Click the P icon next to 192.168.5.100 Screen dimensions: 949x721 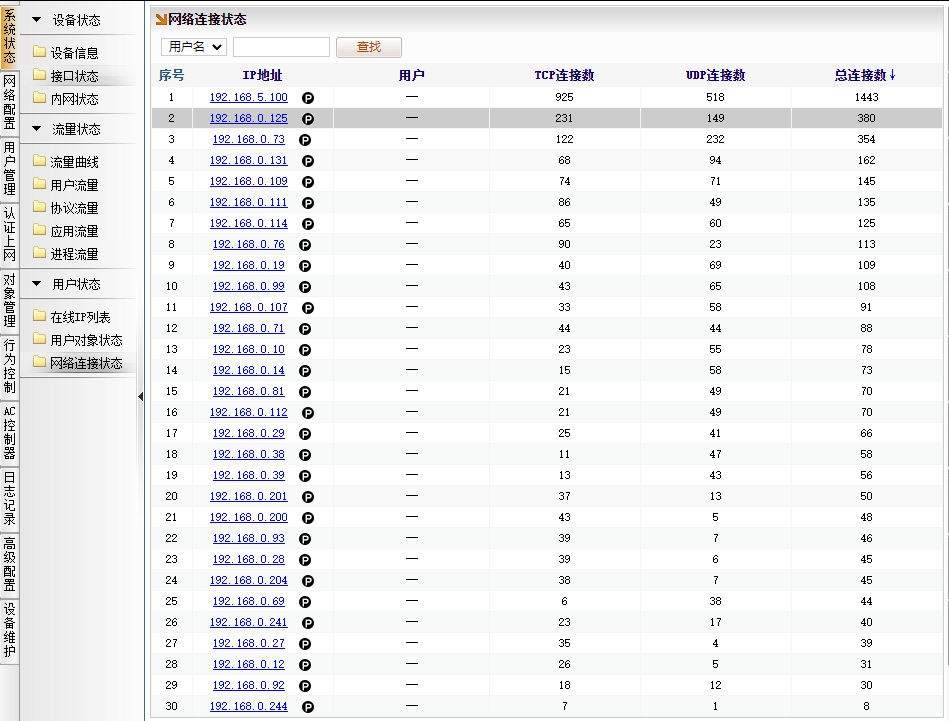(308, 98)
